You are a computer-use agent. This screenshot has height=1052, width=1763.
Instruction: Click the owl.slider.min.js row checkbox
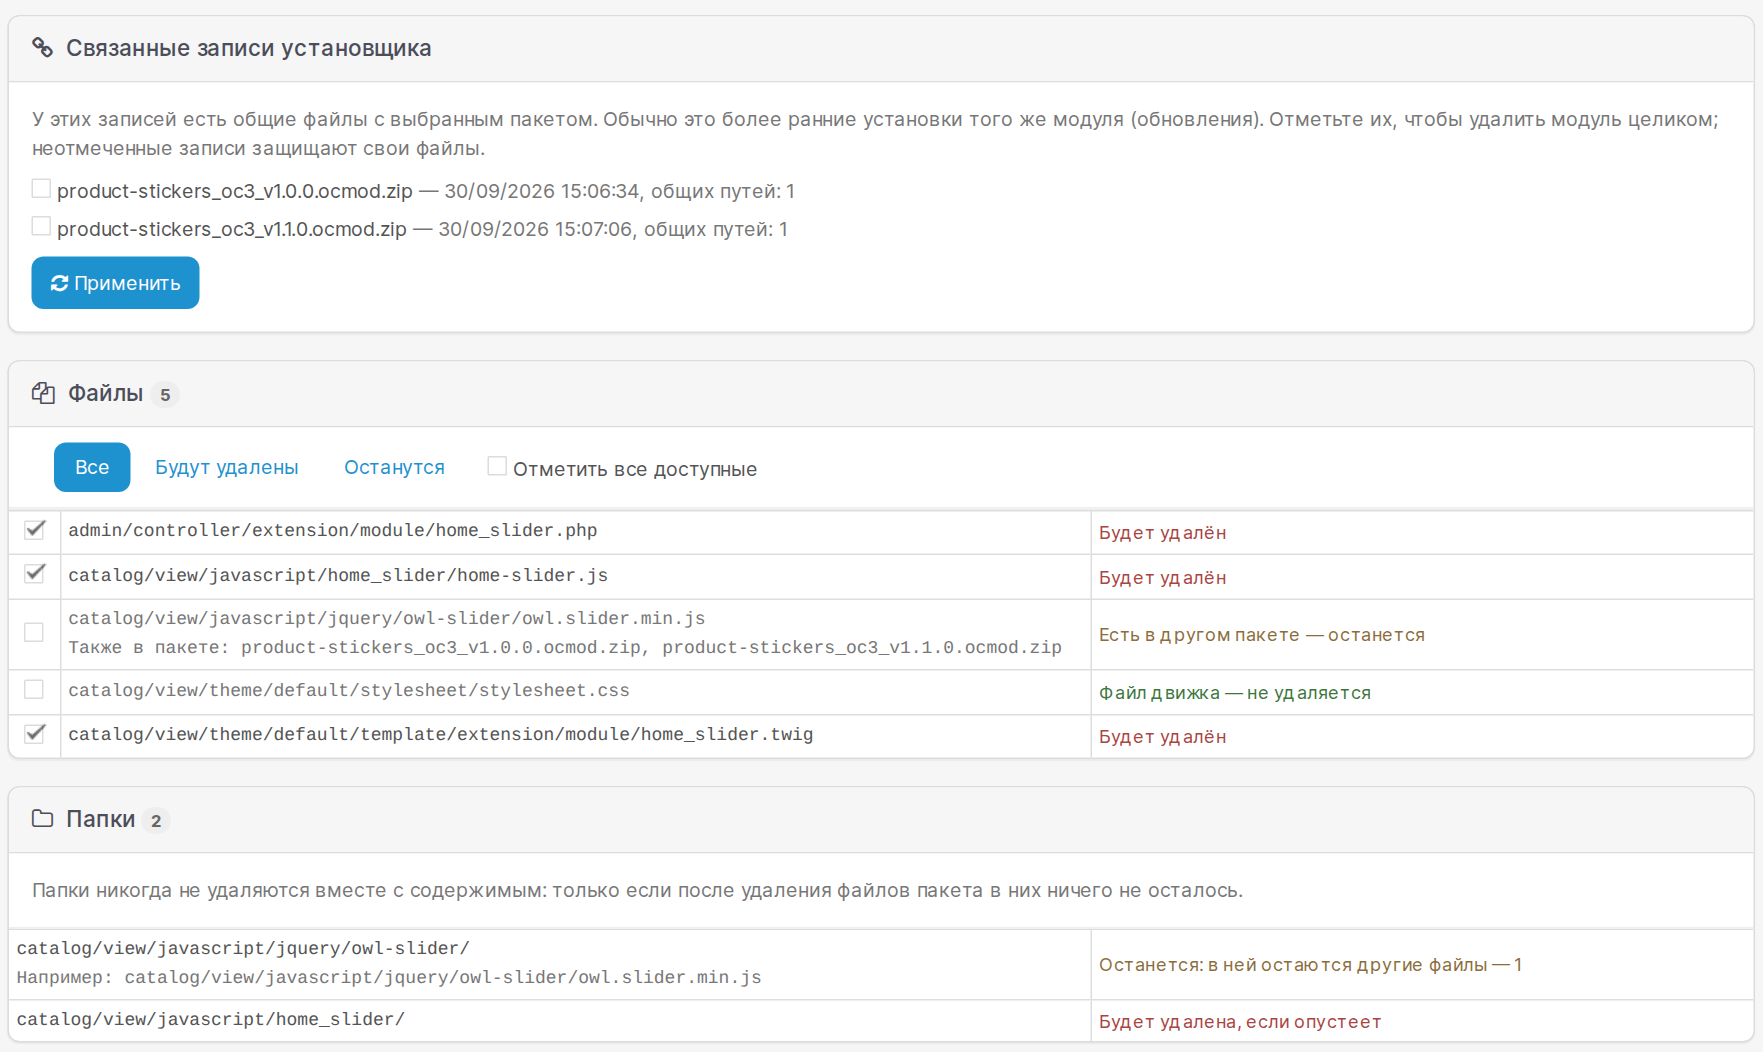point(34,632)
